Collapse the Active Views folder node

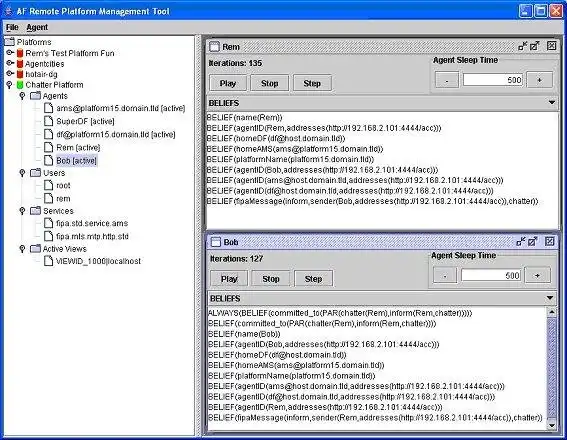(x=22, y=249)
